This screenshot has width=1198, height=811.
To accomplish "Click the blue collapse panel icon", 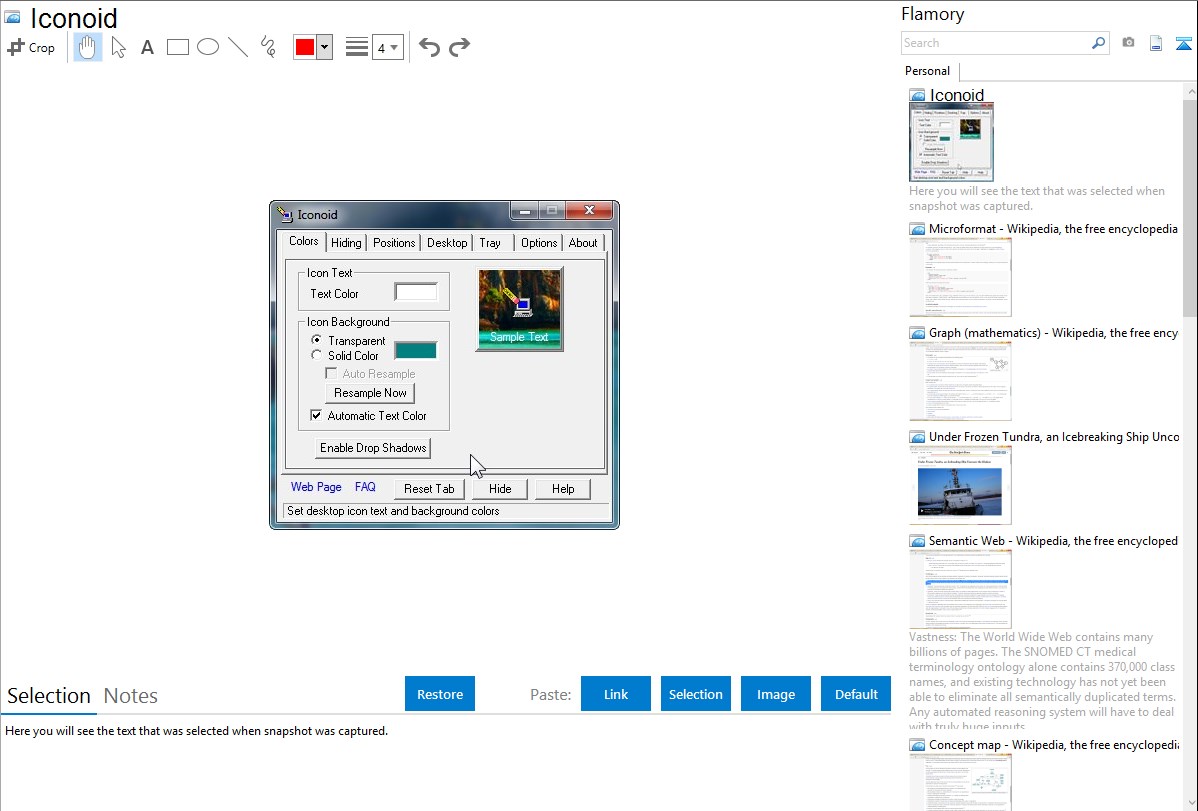I will pos(1183,43).
